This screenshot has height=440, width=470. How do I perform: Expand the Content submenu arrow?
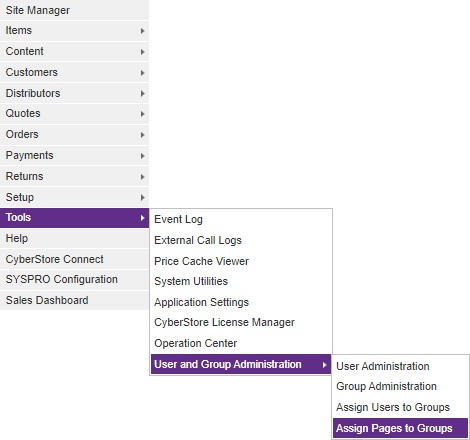pyautogui.click(x=142, y=52)
